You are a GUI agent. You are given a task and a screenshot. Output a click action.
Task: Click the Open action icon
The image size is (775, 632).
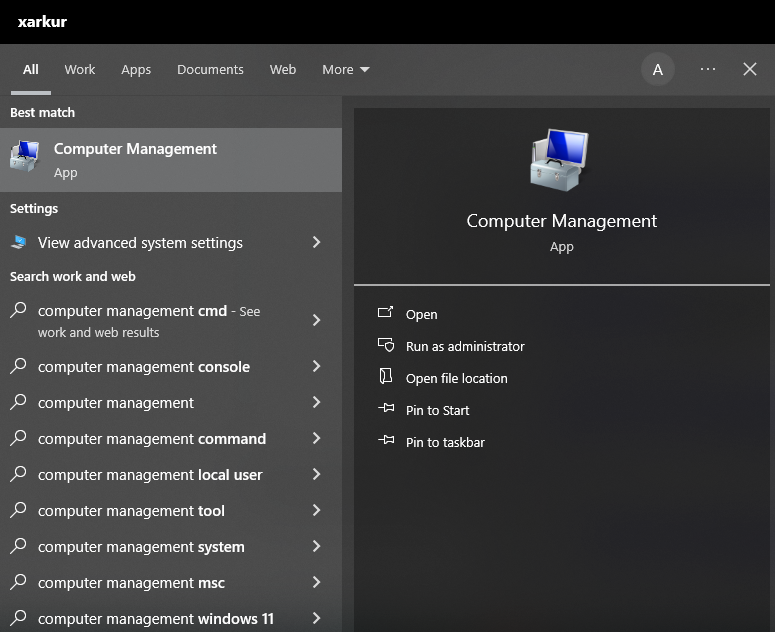coord(385,312)
